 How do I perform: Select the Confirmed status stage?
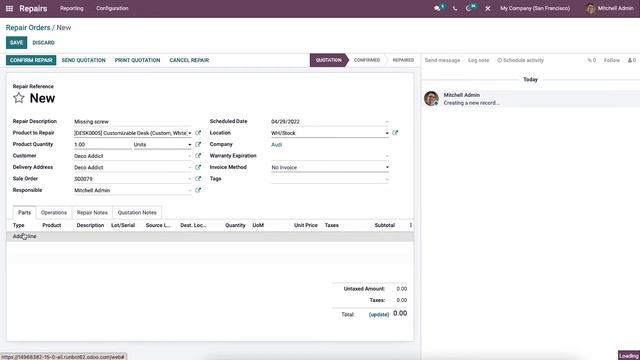point(367,60)
